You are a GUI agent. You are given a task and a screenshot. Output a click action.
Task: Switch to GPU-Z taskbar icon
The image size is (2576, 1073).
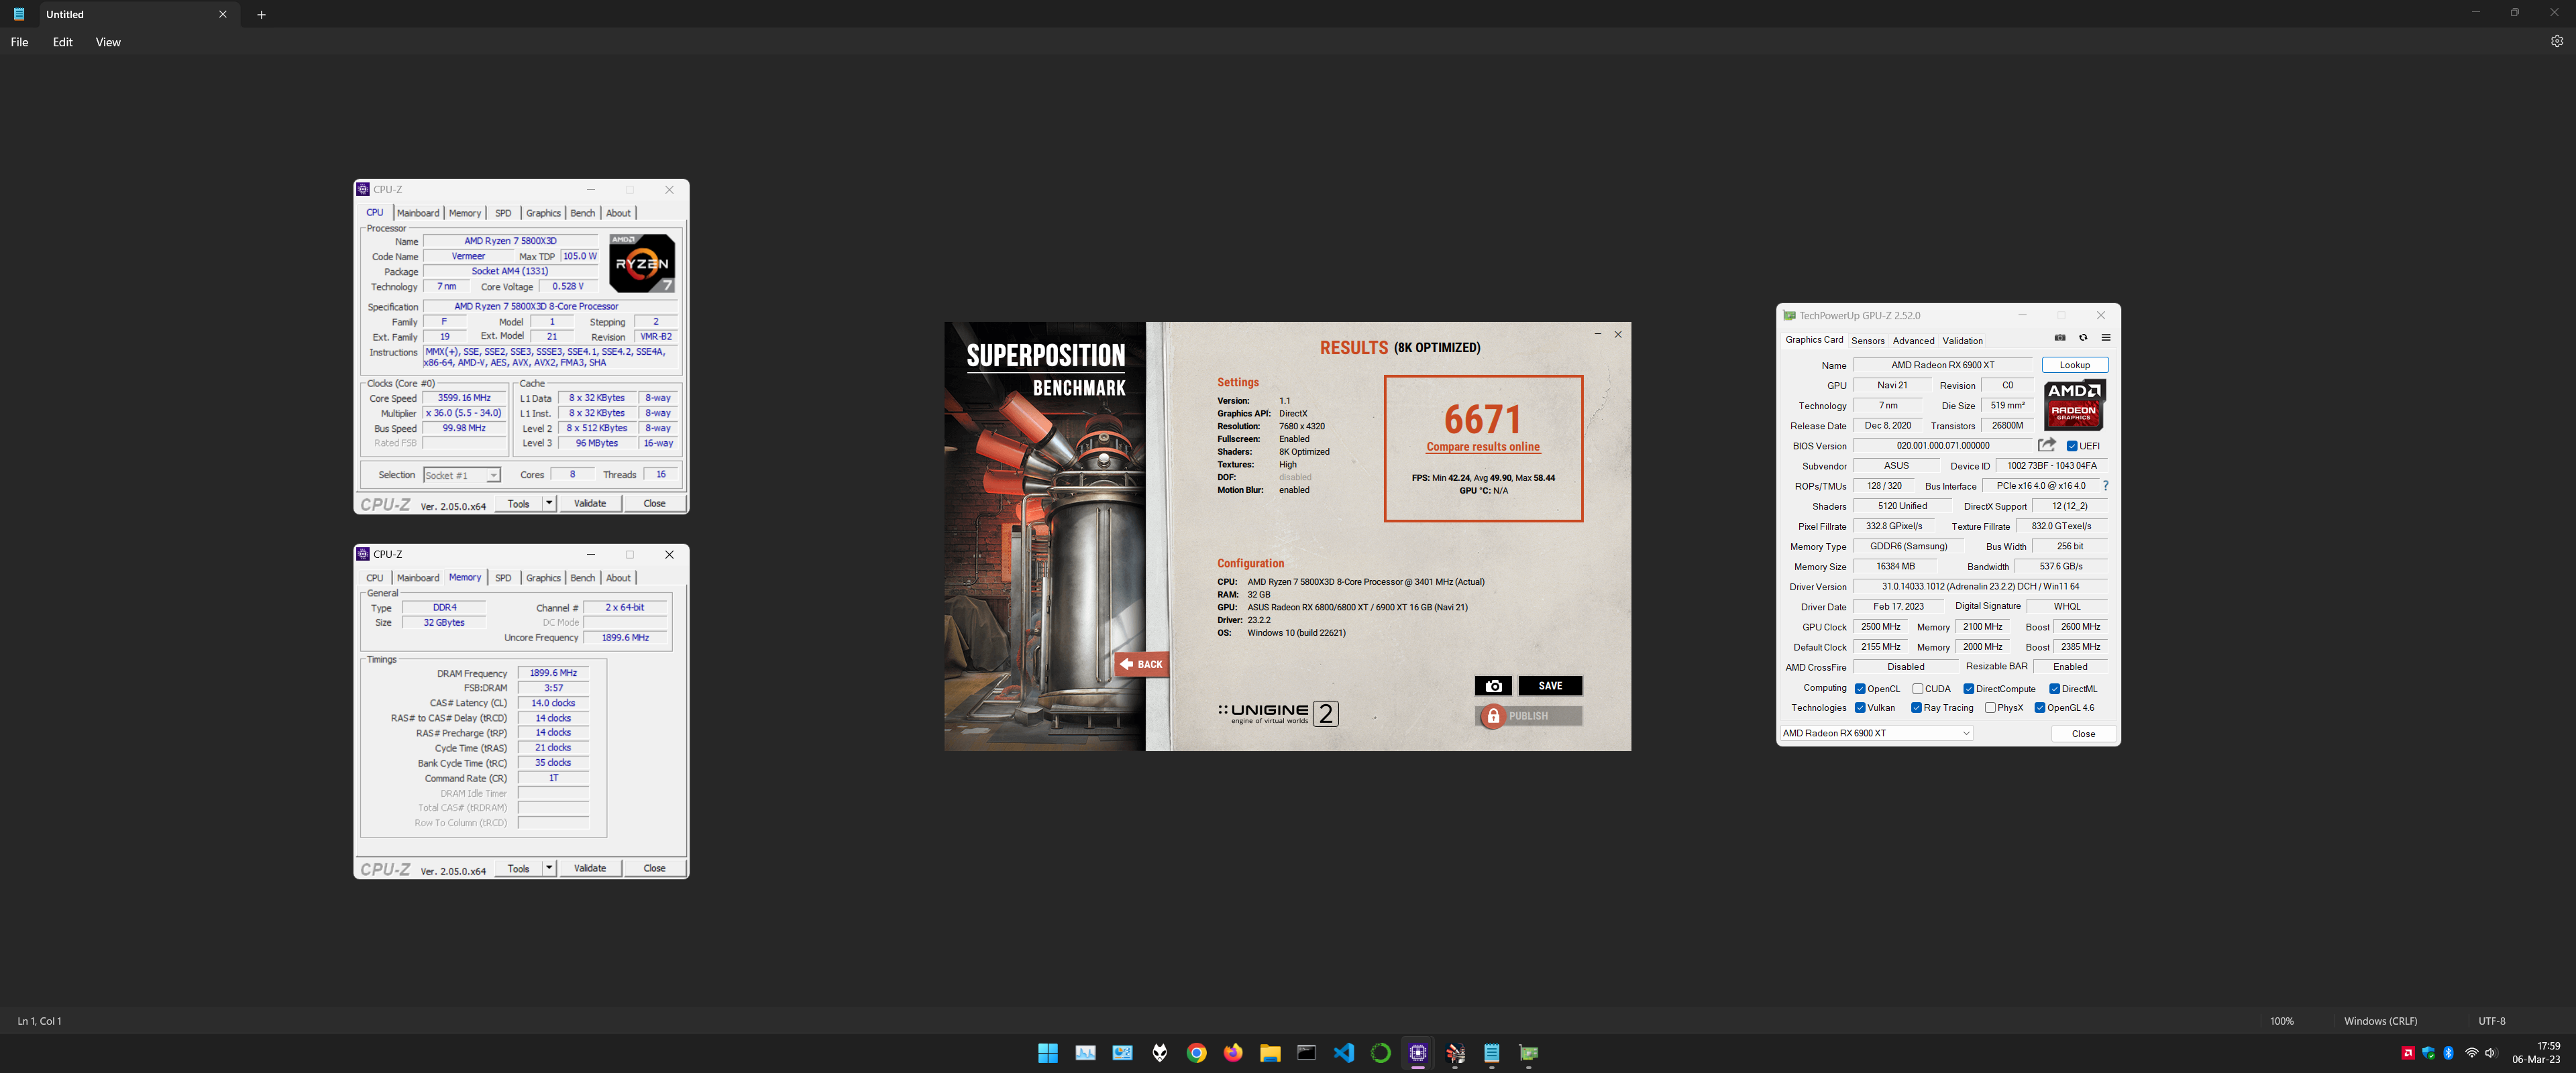(1529, 1052)
